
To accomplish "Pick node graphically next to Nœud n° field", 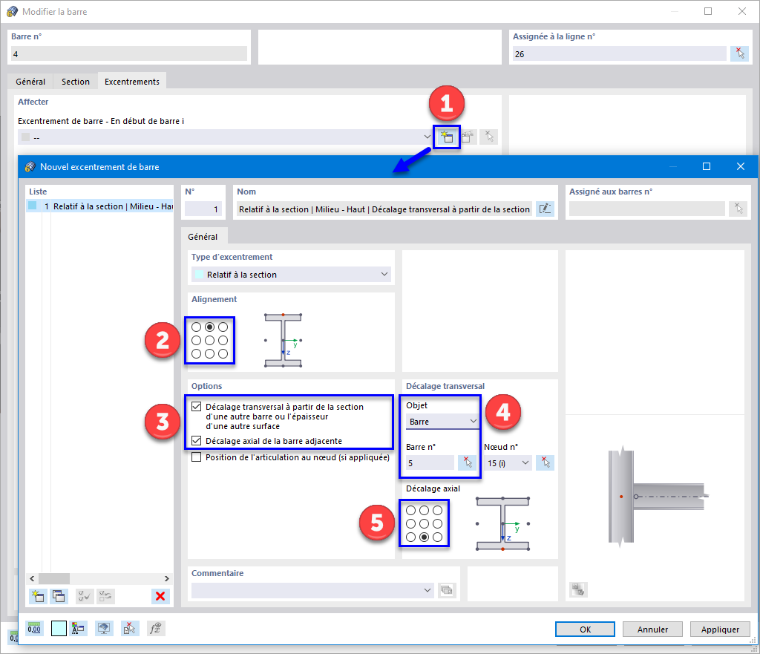I will click(x=545, y=463).
